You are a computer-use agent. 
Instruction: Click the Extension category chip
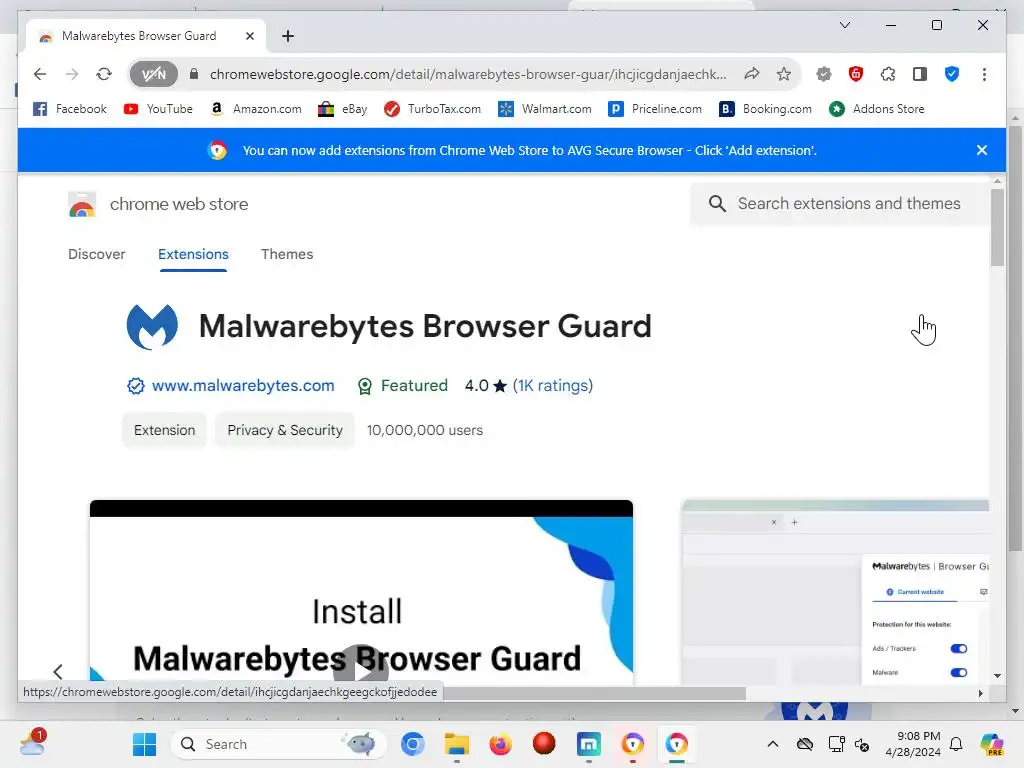(165, 430)
